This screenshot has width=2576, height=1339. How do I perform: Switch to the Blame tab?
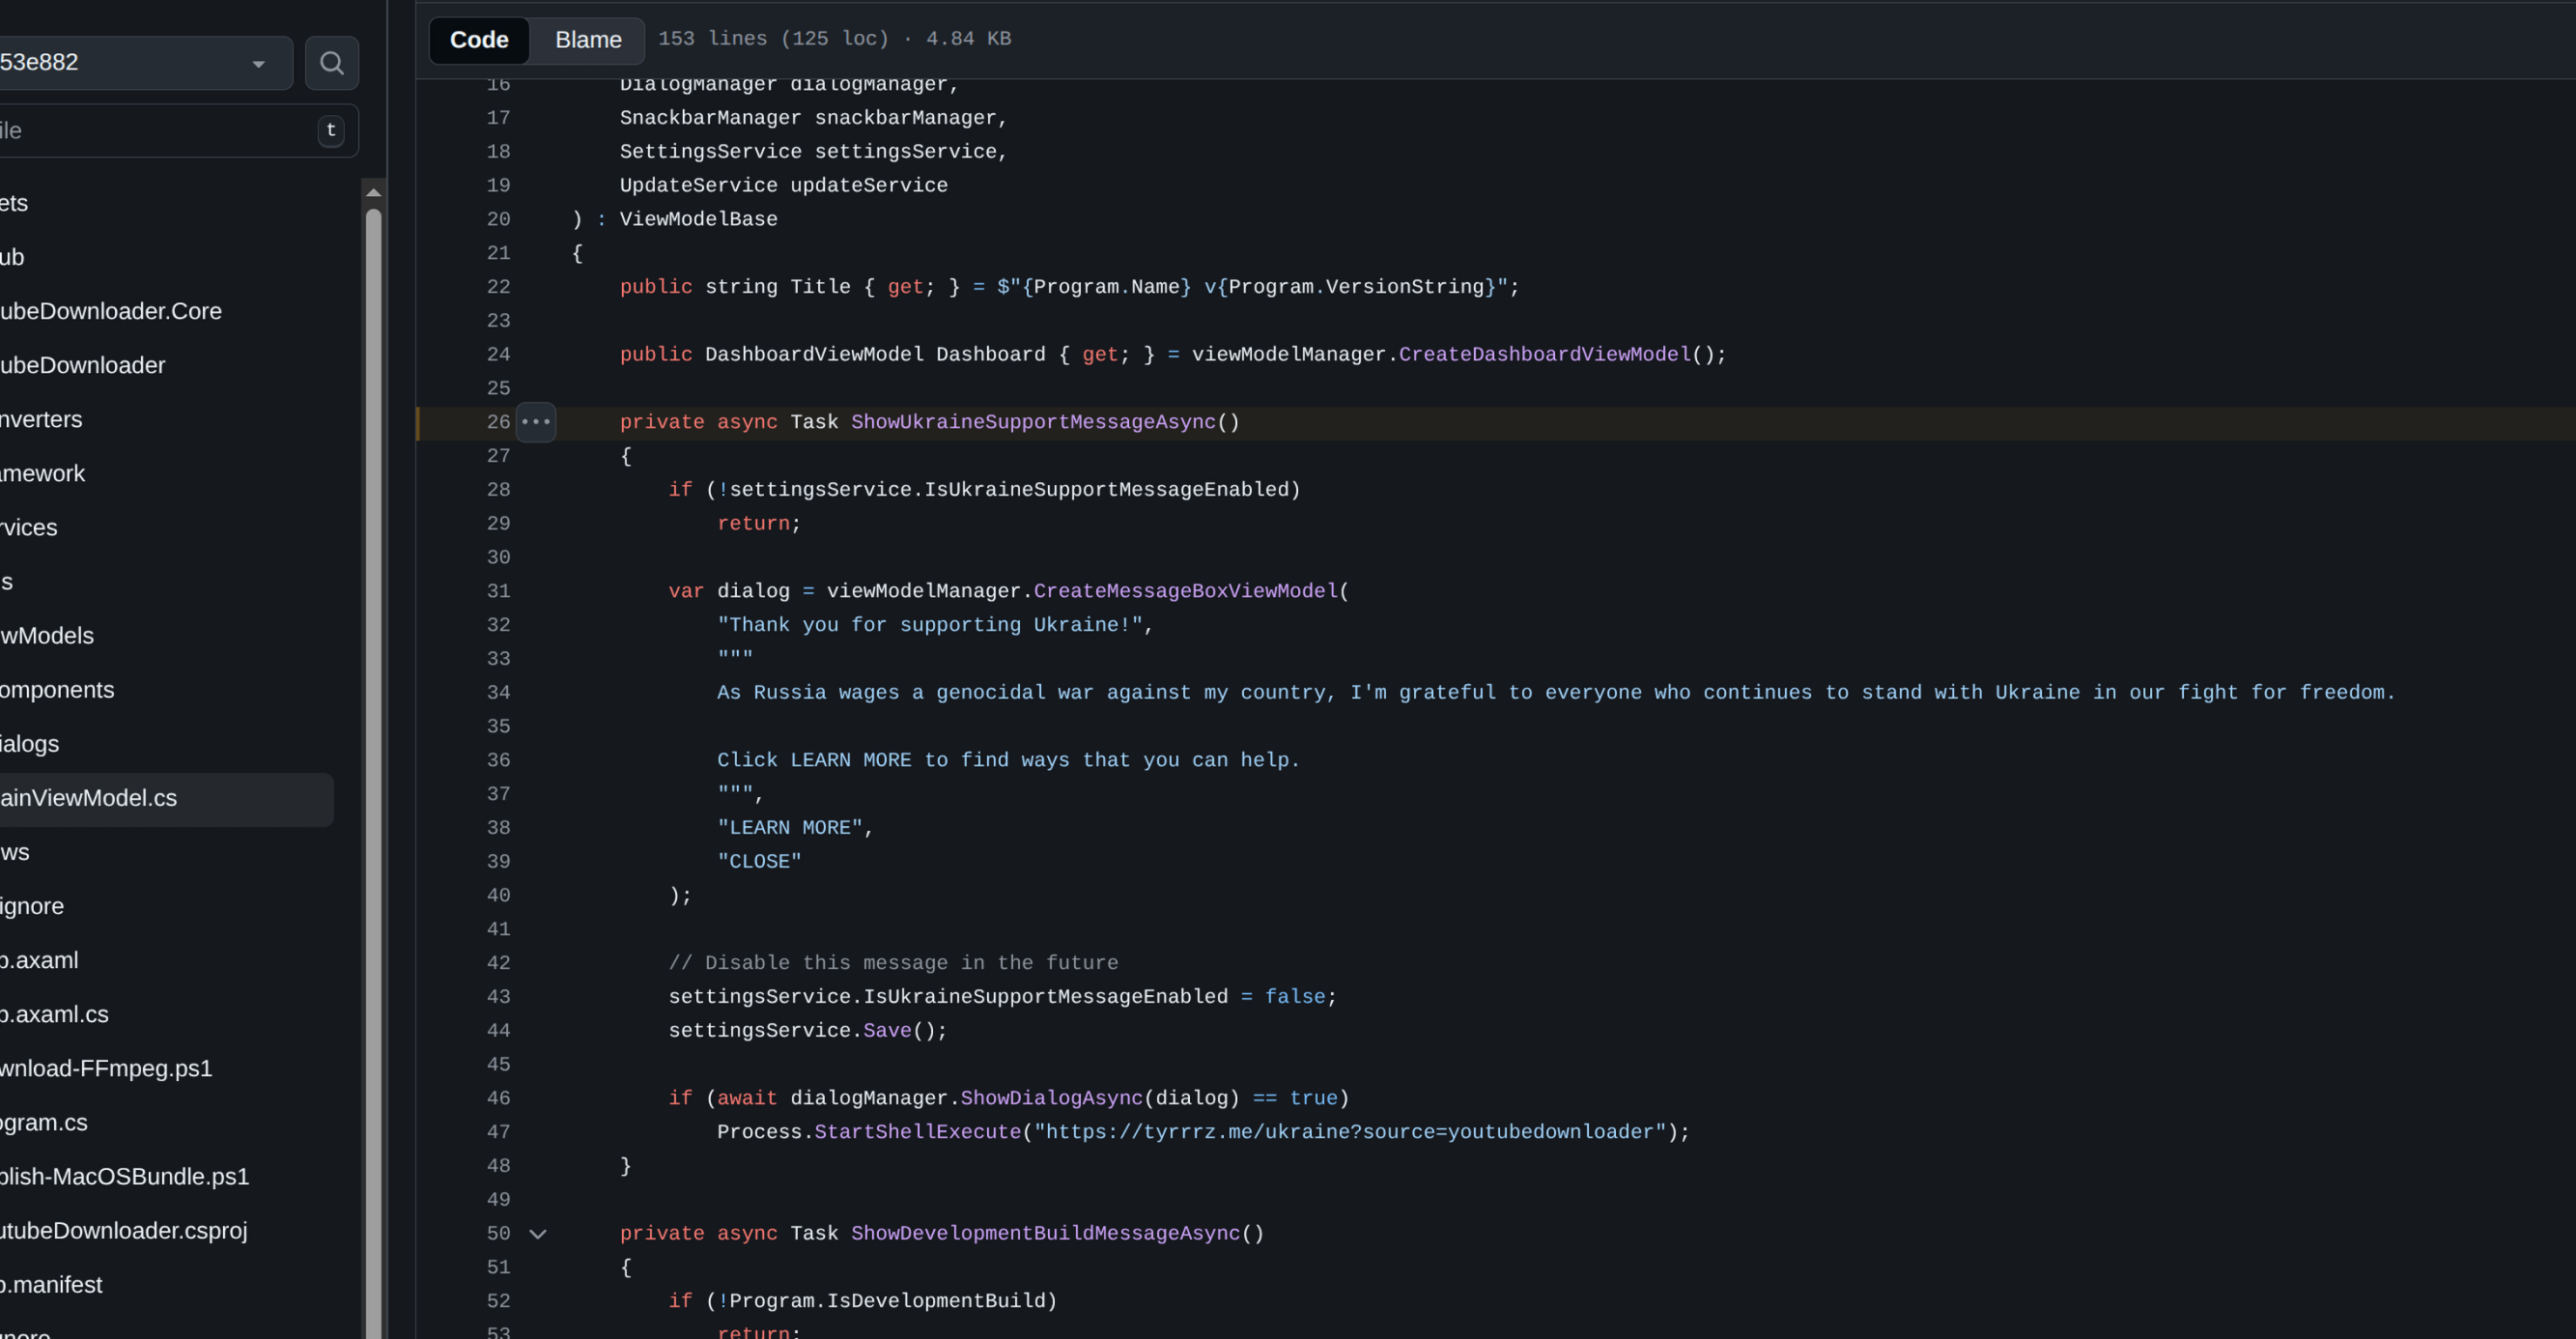tap(588, 40)
